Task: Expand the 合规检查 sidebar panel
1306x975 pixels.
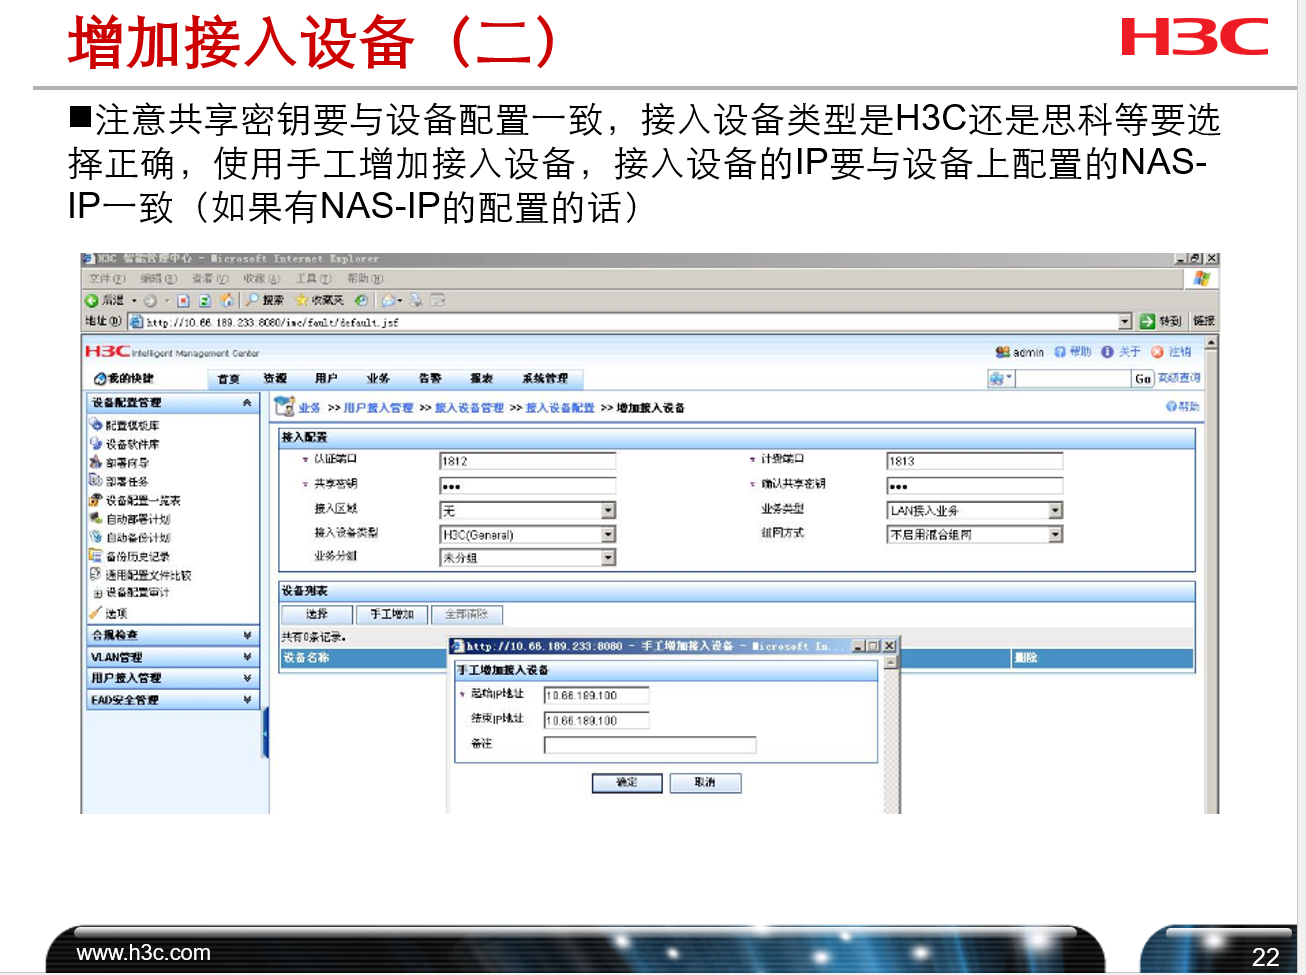Action: pyautogui.click(x=247, y=635)
